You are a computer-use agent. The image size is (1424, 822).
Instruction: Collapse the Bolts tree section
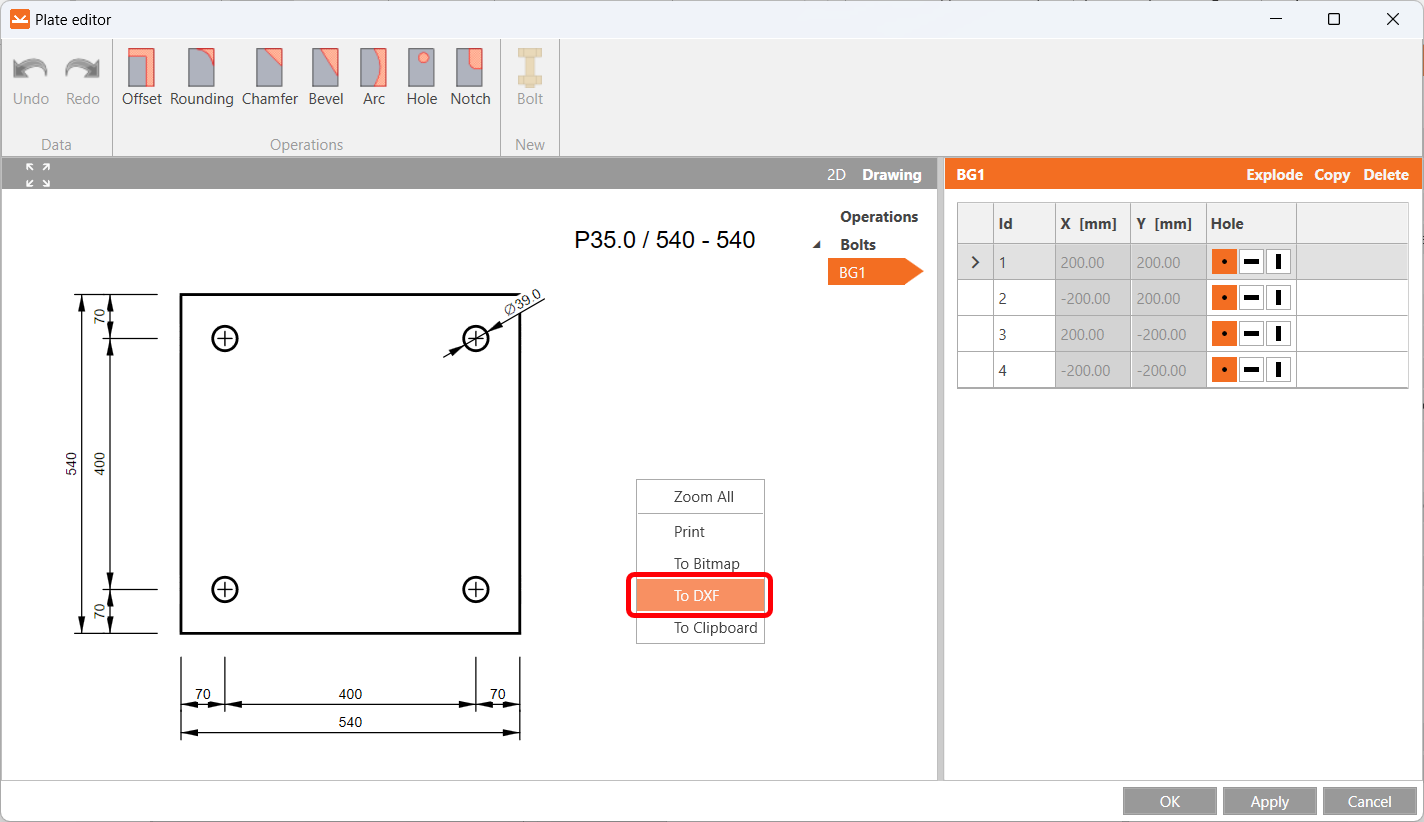[x=816, y=244]
